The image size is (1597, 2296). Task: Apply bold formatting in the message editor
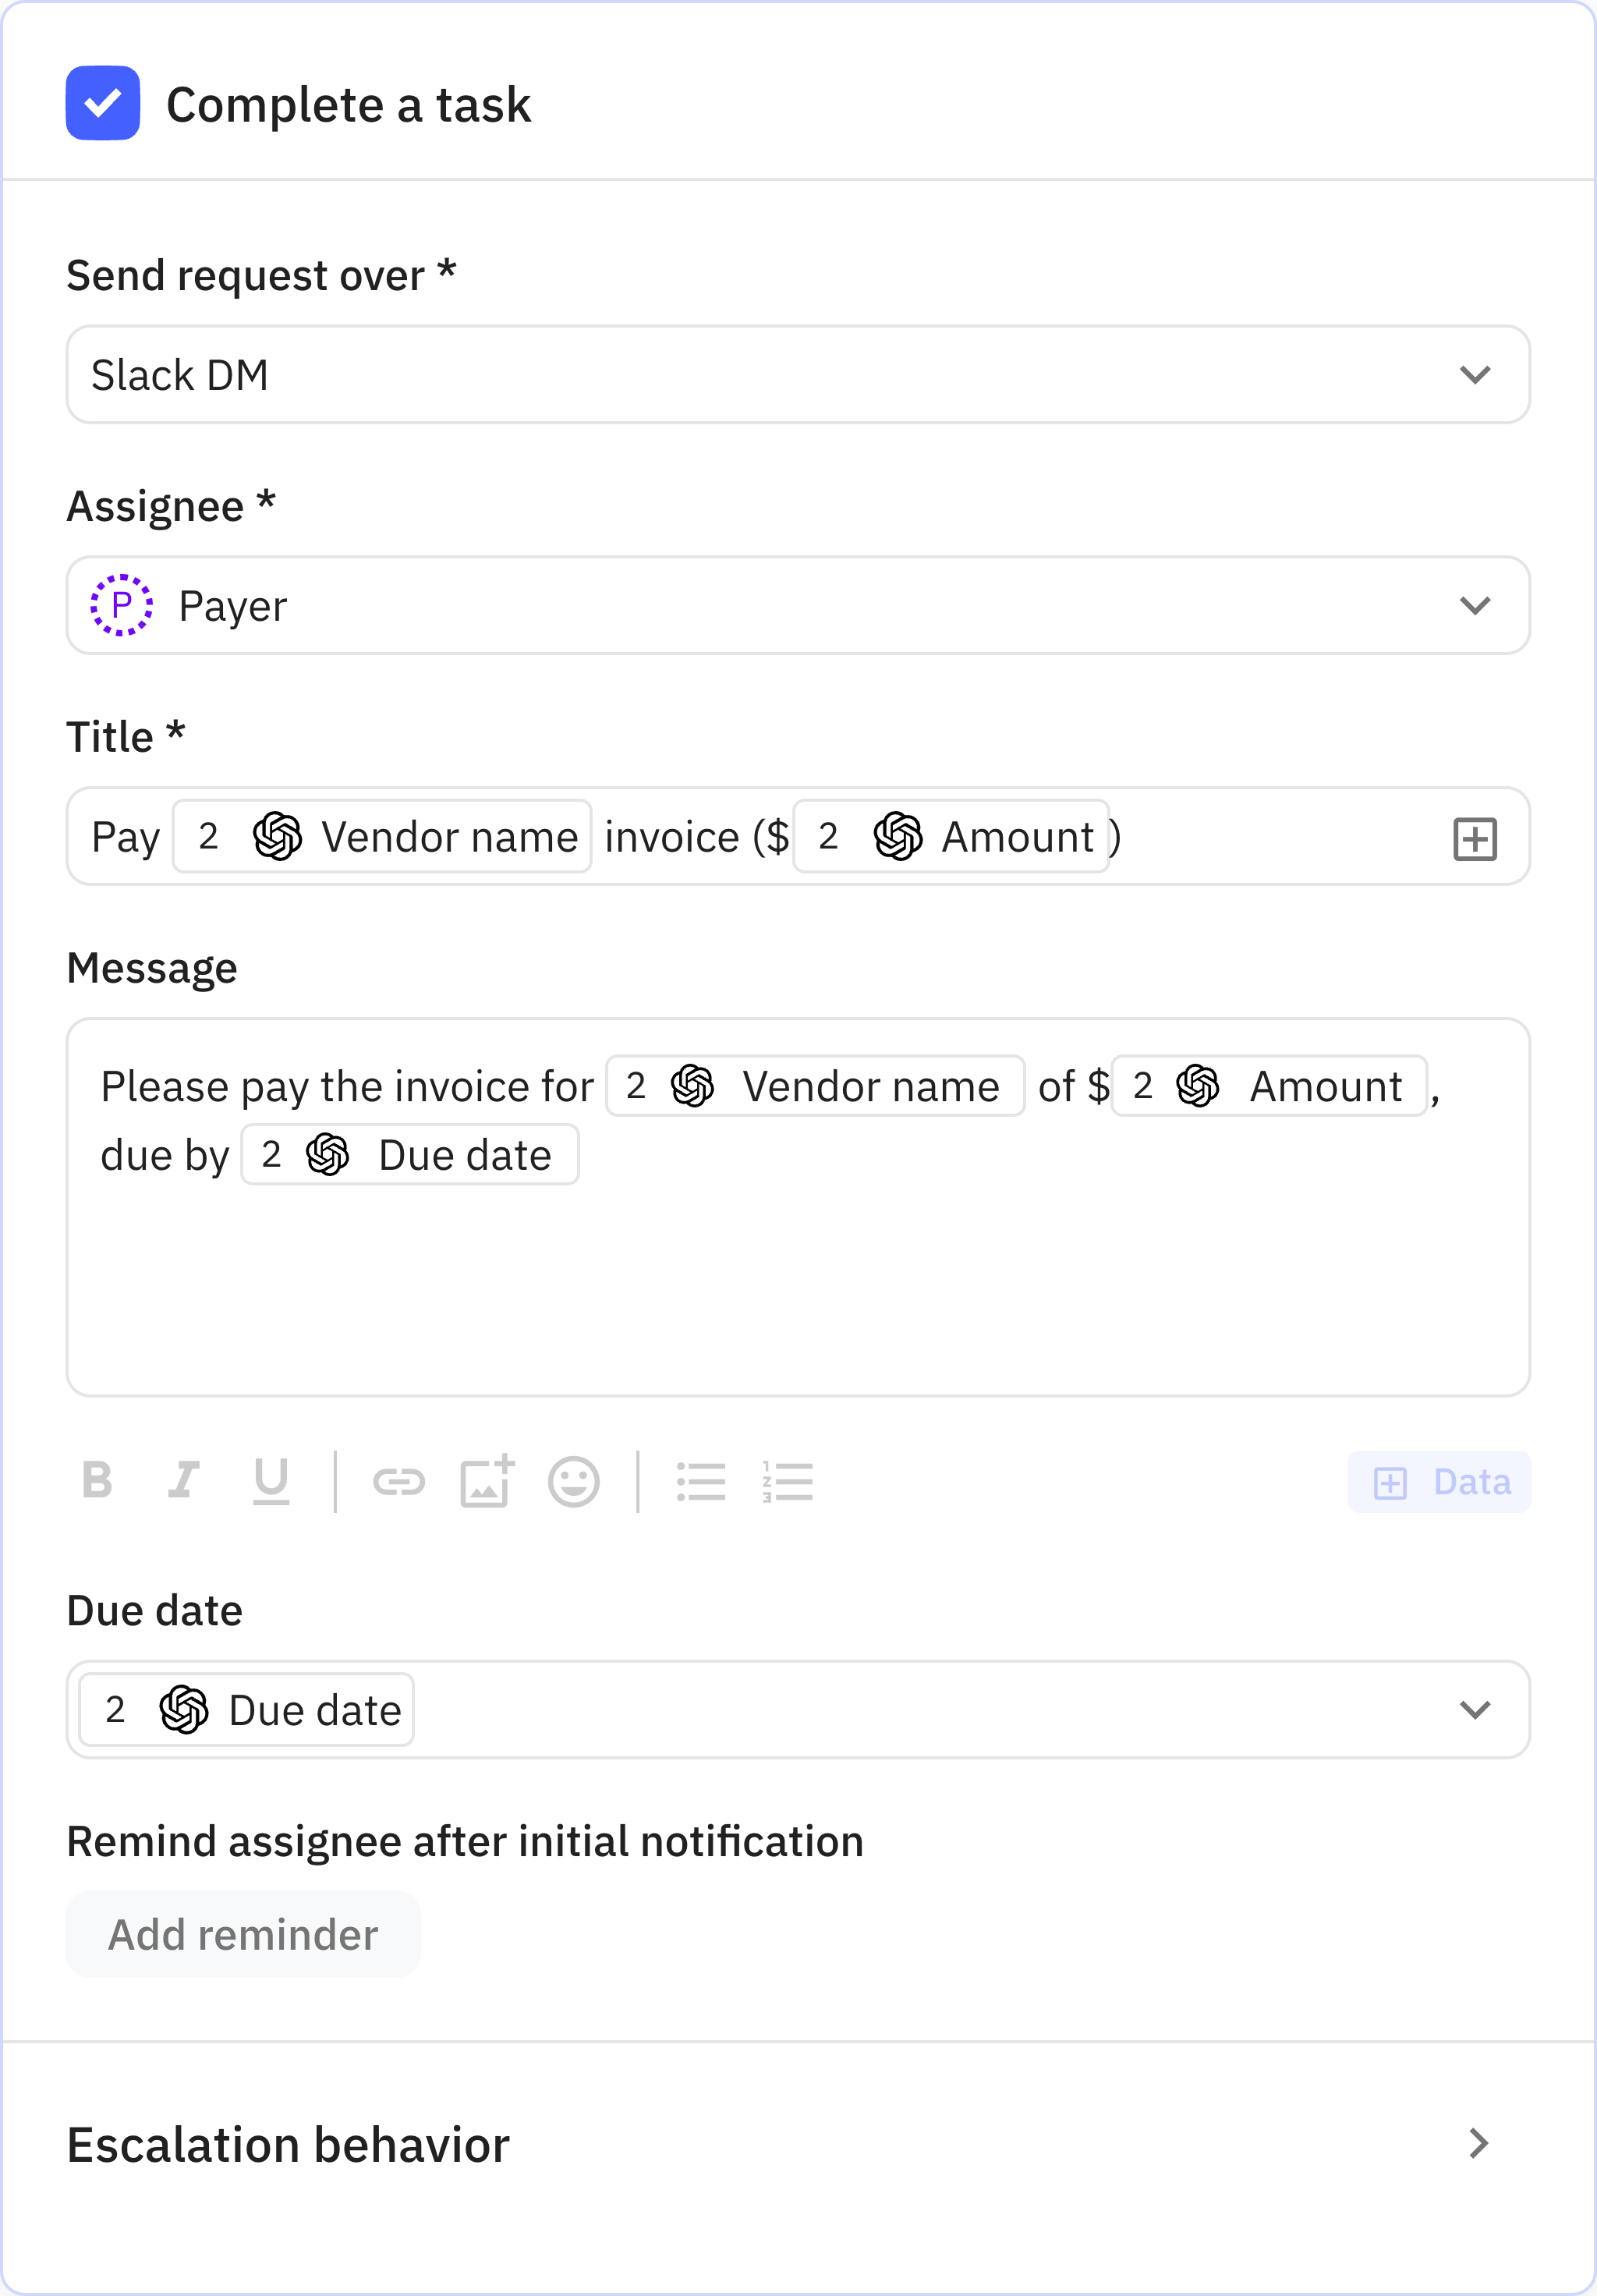97,1482
